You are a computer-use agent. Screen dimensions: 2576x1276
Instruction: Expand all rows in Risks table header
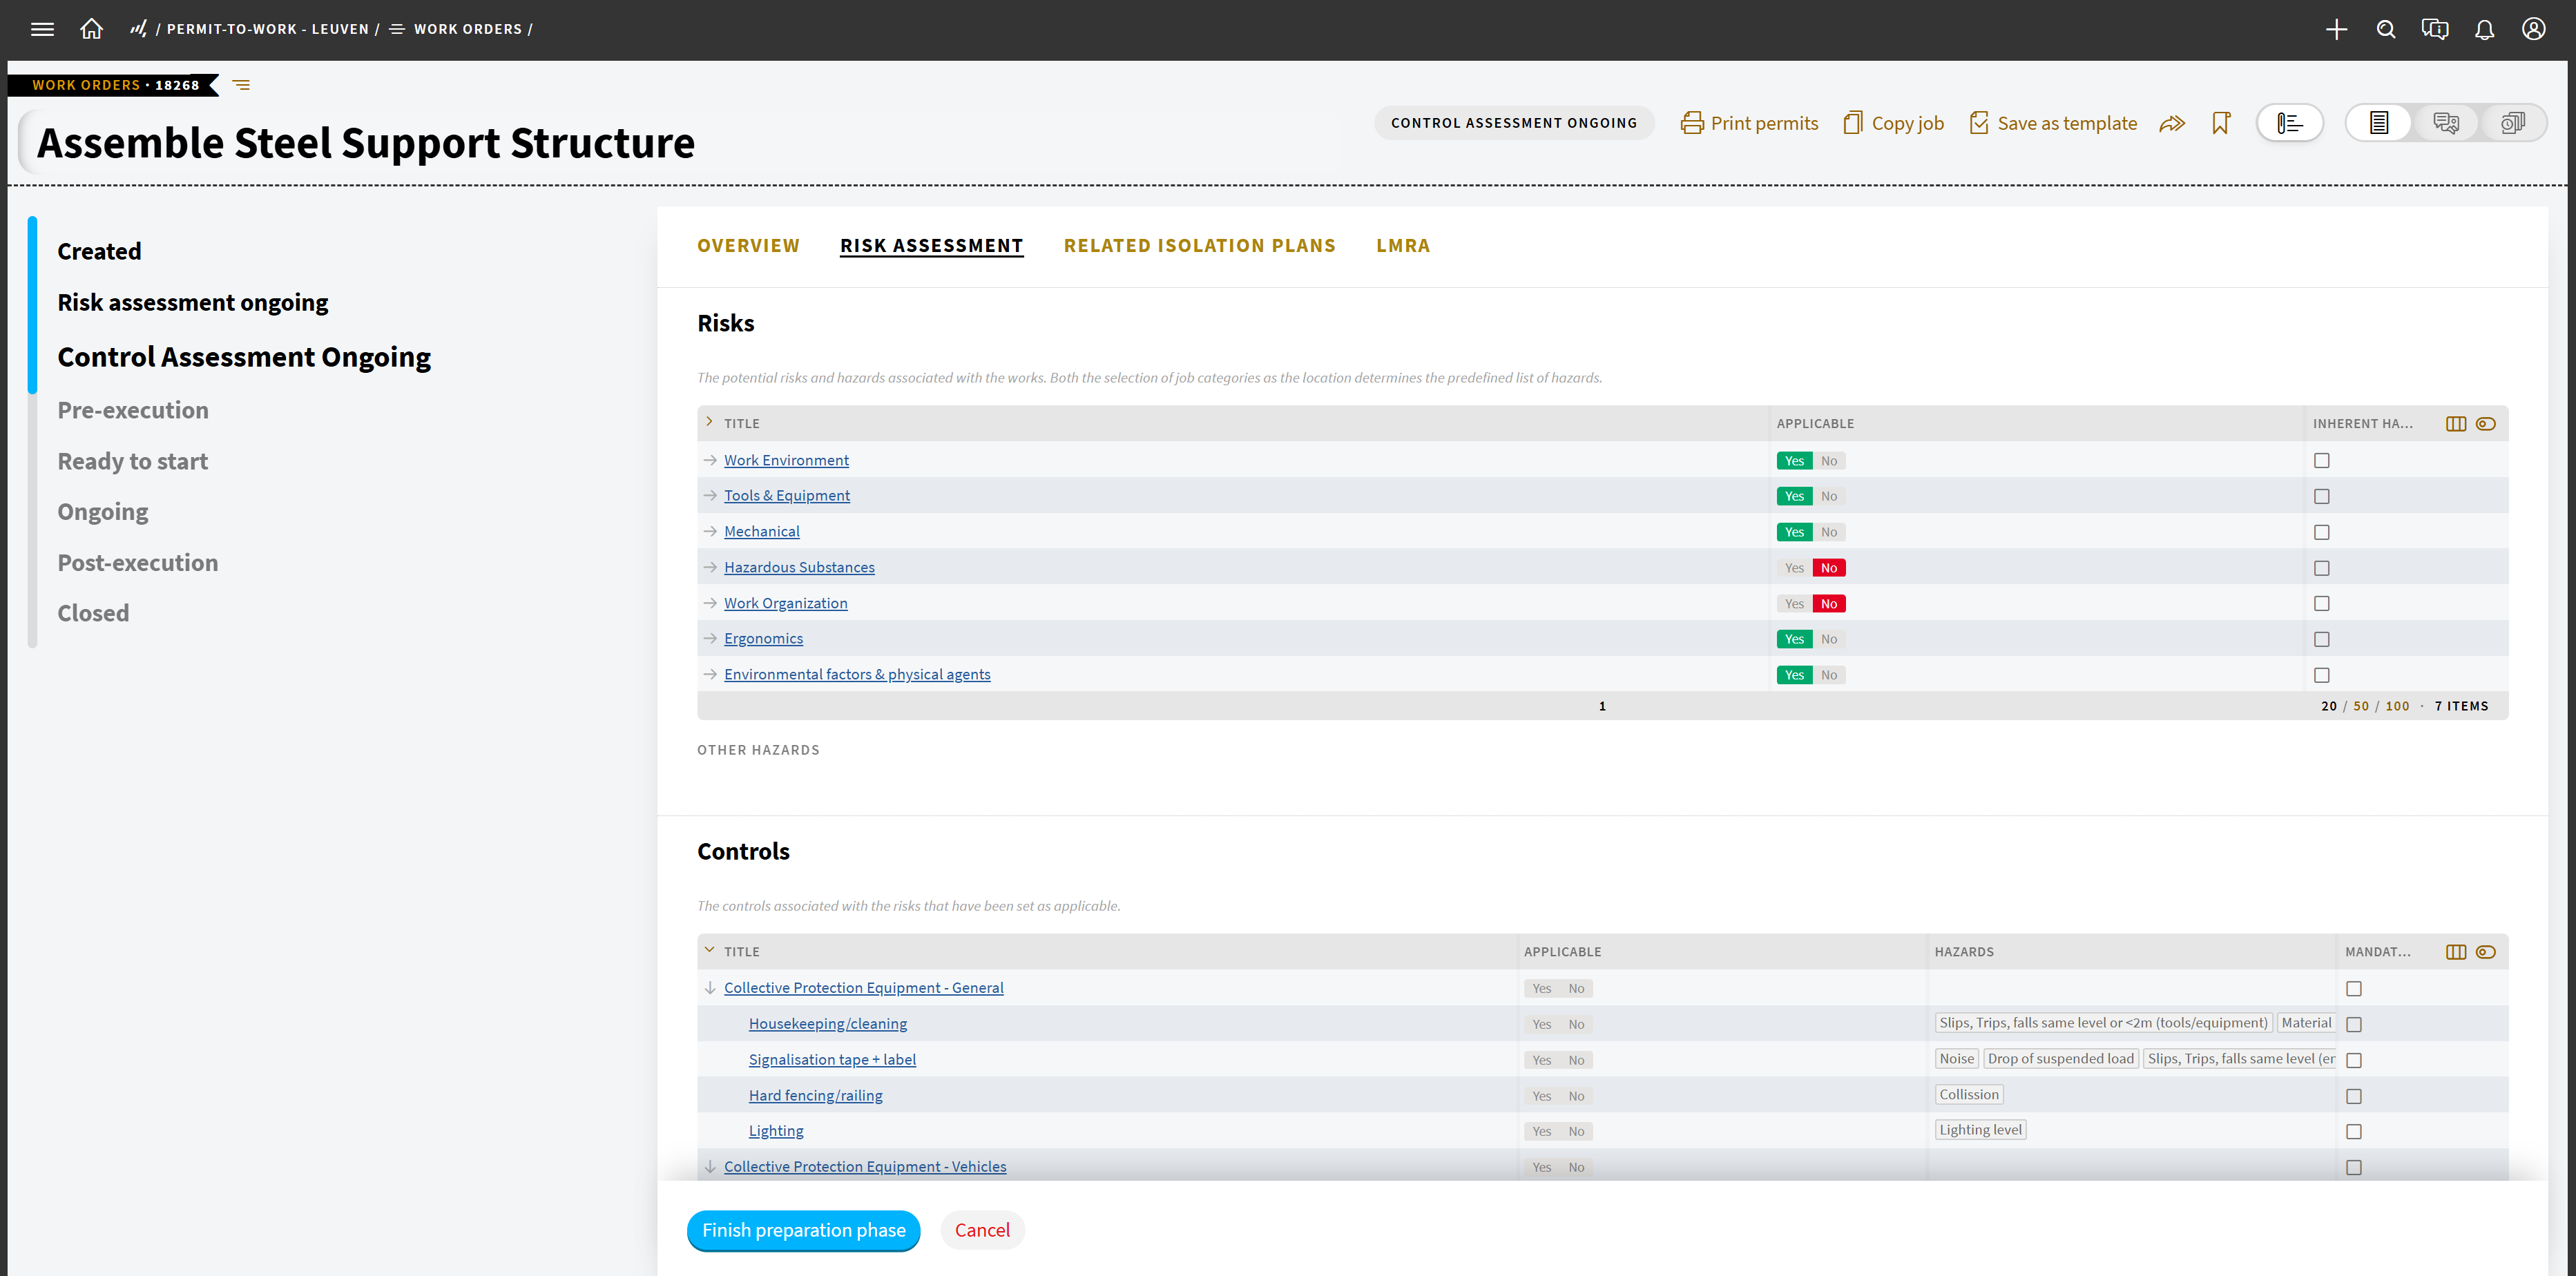point(709,422)
